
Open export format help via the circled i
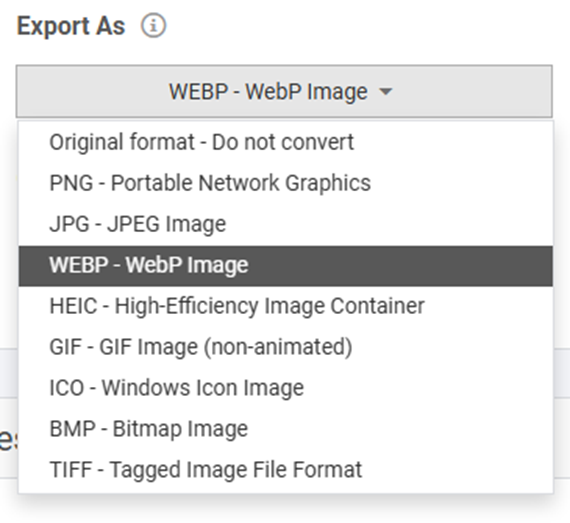coord(153,26)
